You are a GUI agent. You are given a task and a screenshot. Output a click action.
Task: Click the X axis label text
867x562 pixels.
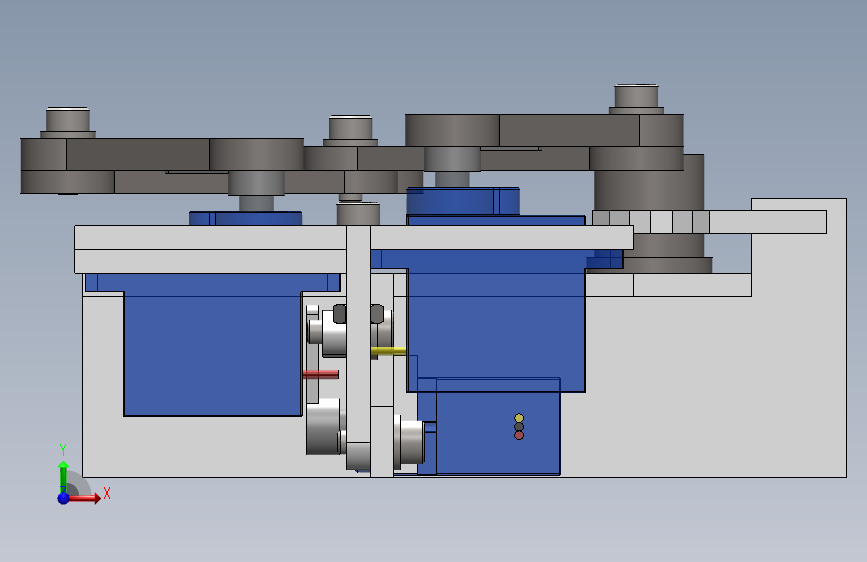pyautogui.click(x=107, y=493)
